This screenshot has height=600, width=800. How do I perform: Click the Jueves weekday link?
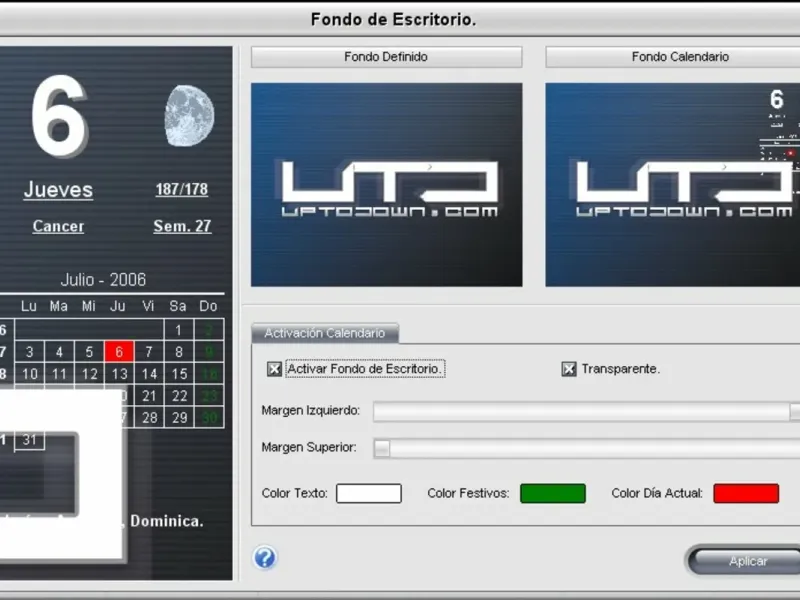click(58, 190)
